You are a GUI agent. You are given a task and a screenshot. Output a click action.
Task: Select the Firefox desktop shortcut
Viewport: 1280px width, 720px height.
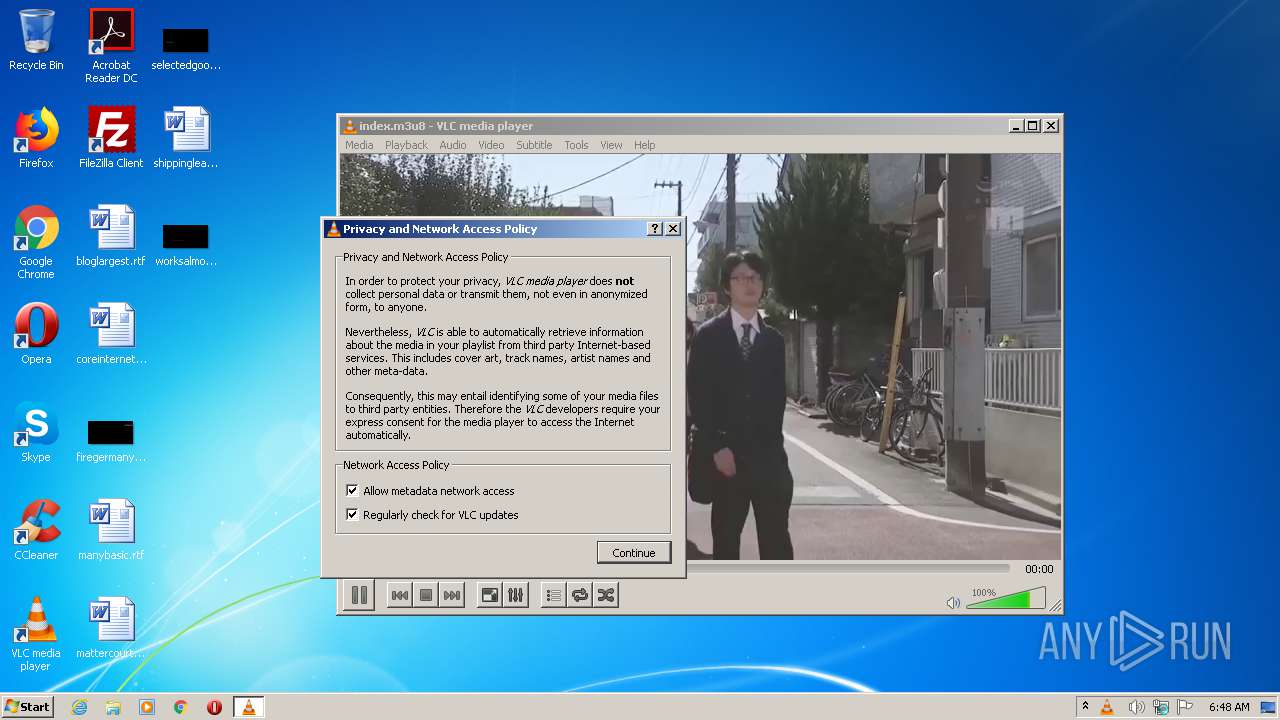[x=36, y=138]
